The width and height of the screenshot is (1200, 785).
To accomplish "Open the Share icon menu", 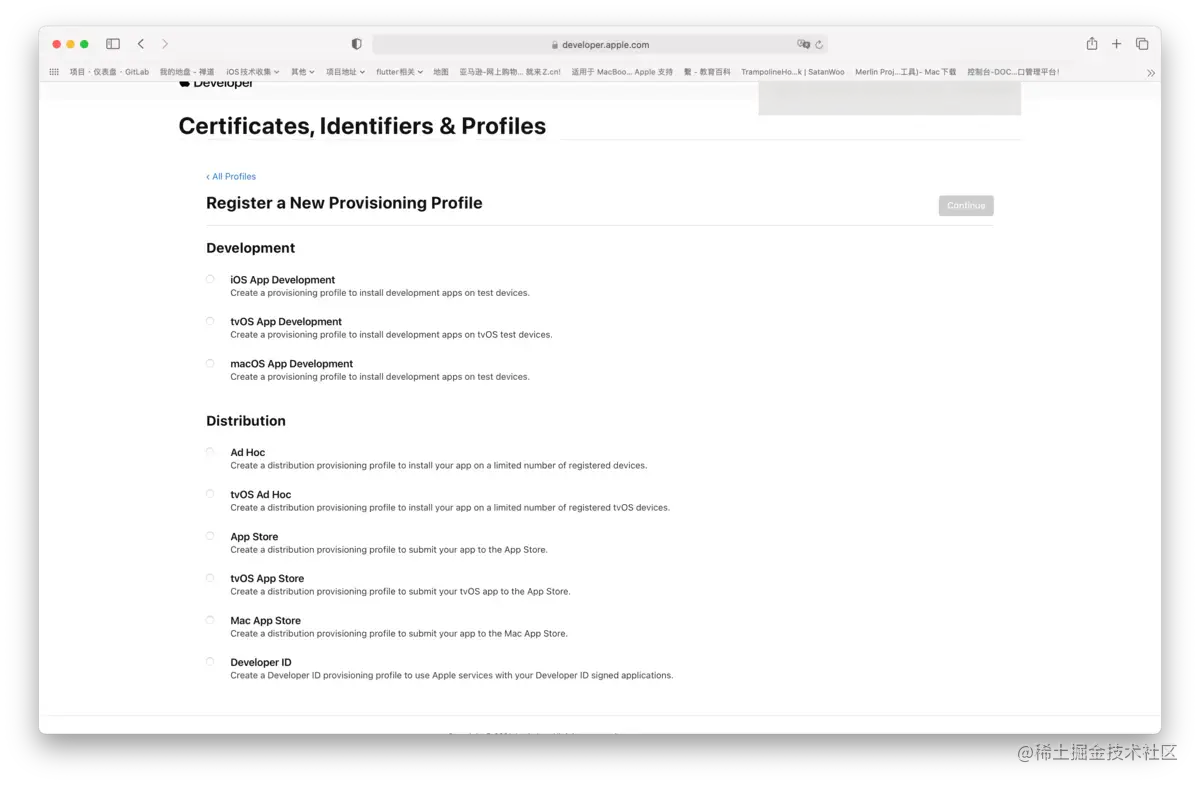I will [x=1092, y=44].
